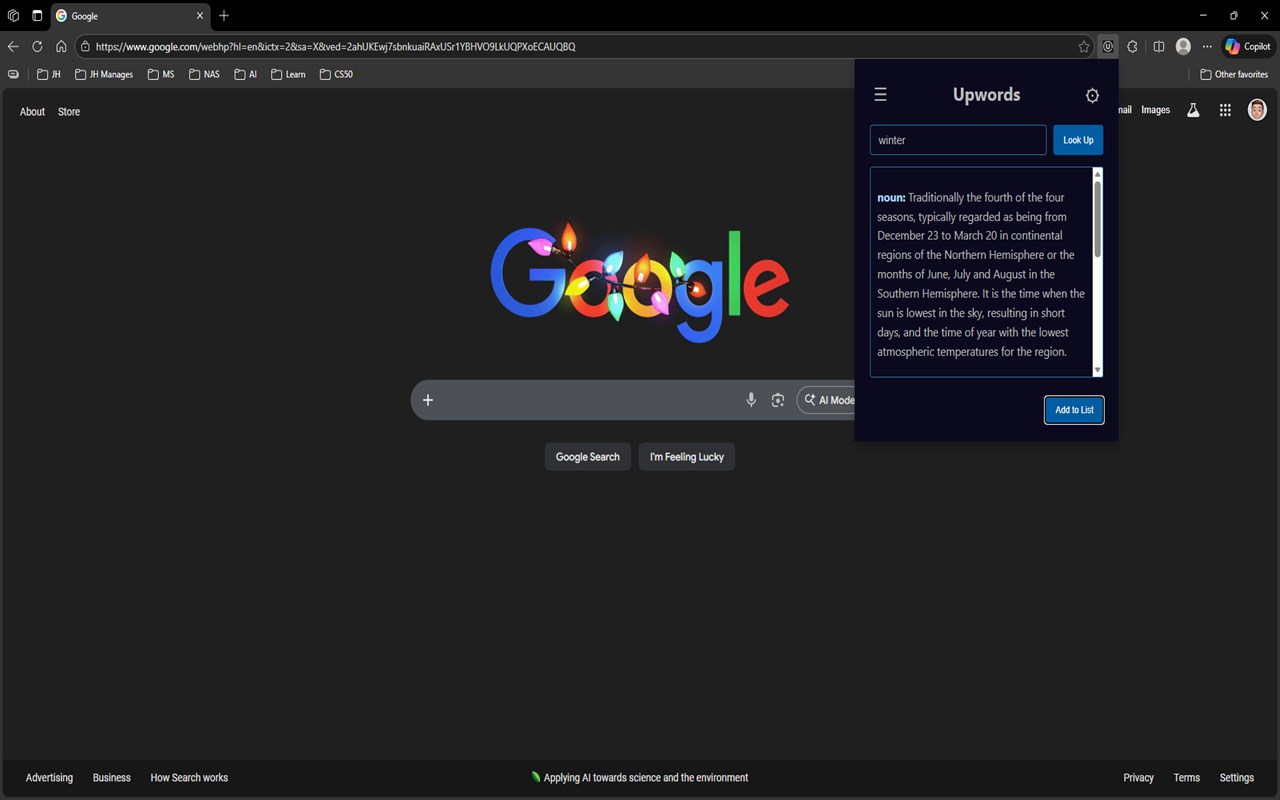Start voice search with microphone icon
The image size is (1280, 800).
751,400
